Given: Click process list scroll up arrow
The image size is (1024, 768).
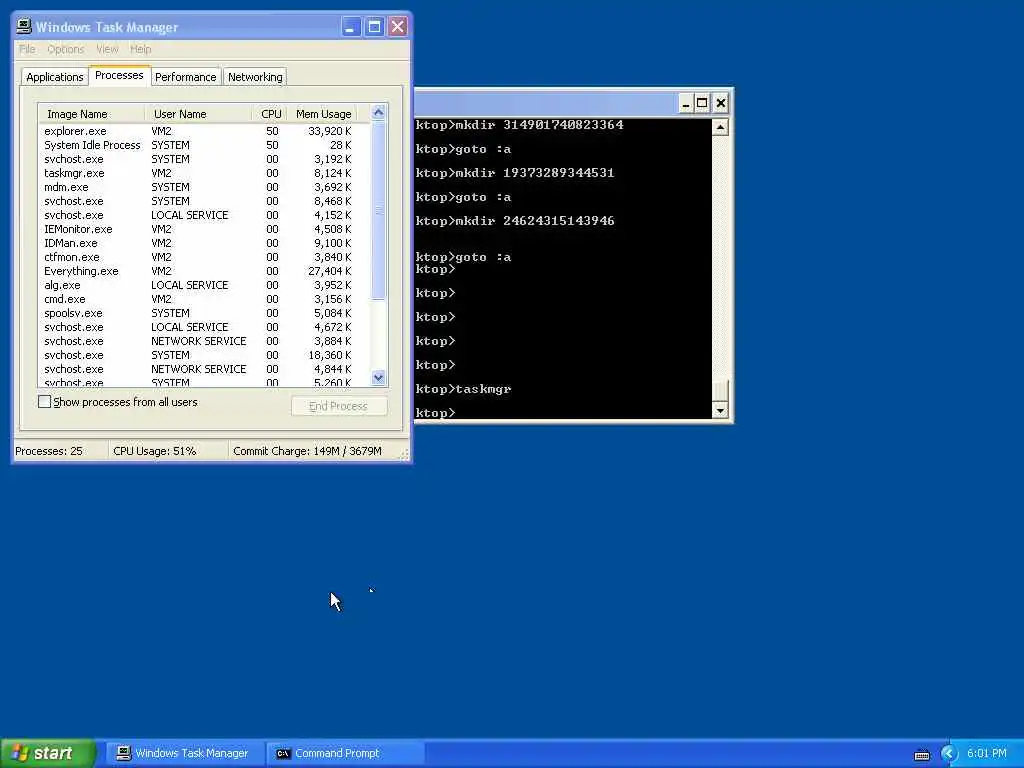Looking at the screenshot, I should 378,113.
